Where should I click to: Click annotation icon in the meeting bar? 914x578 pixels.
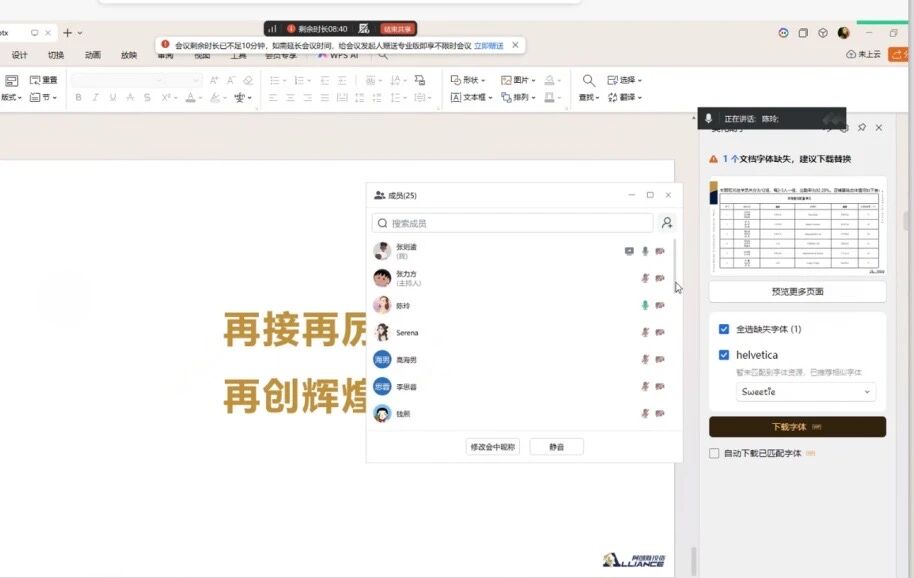[364, 29]
